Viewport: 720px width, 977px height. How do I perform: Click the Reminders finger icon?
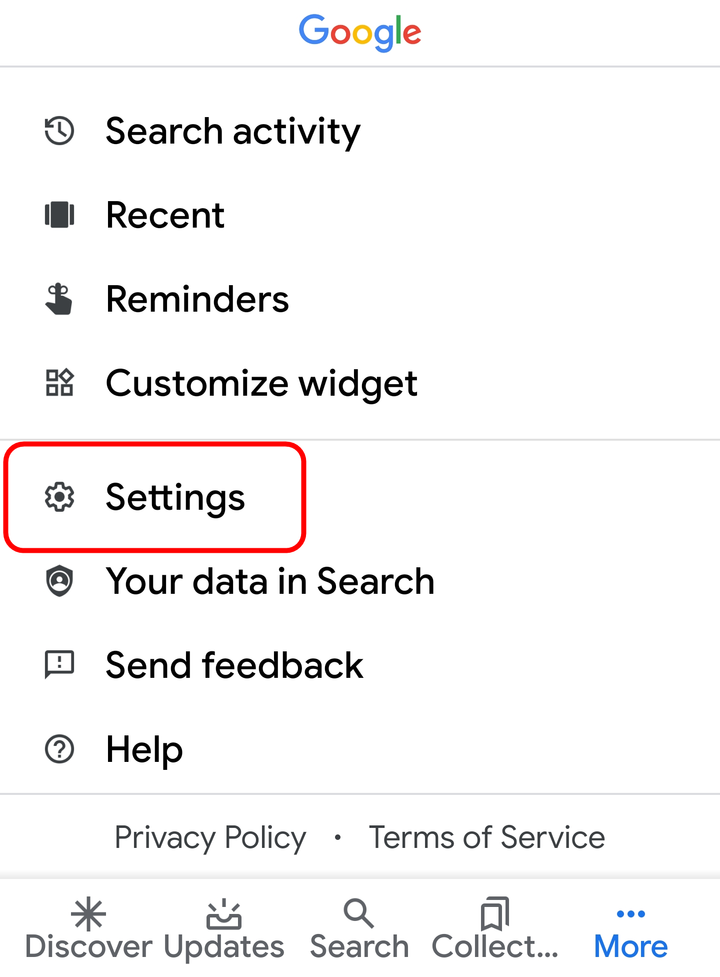coord(60,299)
